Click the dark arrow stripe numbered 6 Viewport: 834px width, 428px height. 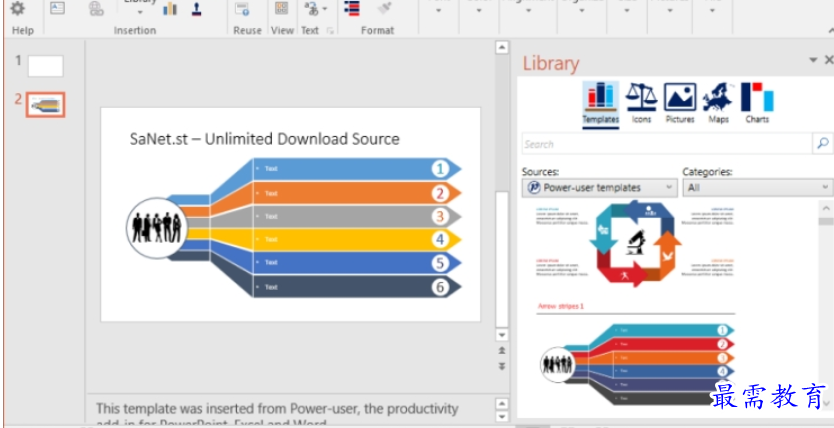[x=356, y=287]
